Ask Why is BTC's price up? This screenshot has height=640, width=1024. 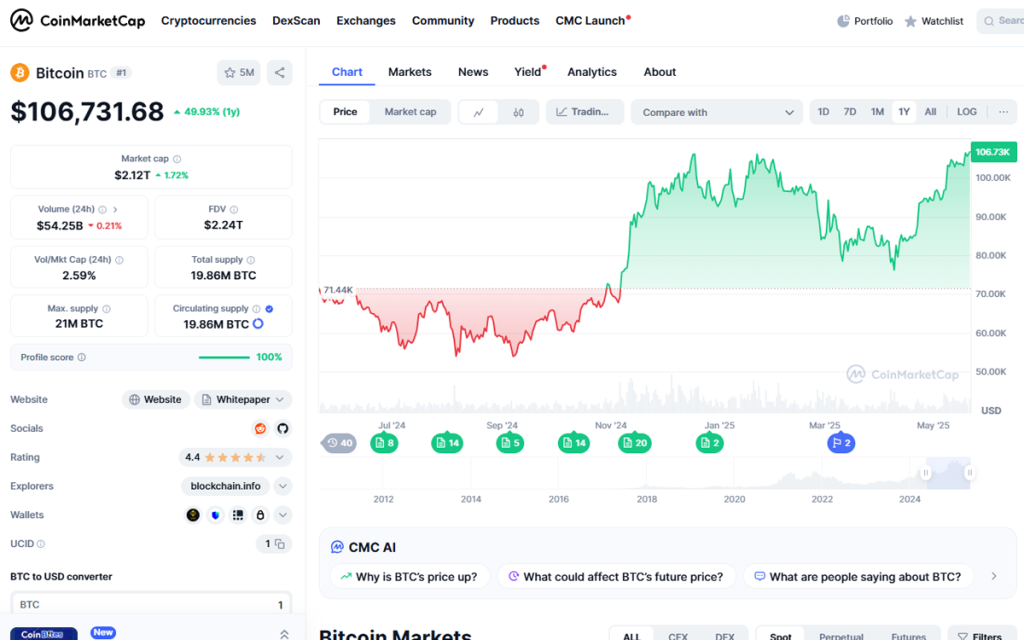pyautogui.click(x=409, y=577)
